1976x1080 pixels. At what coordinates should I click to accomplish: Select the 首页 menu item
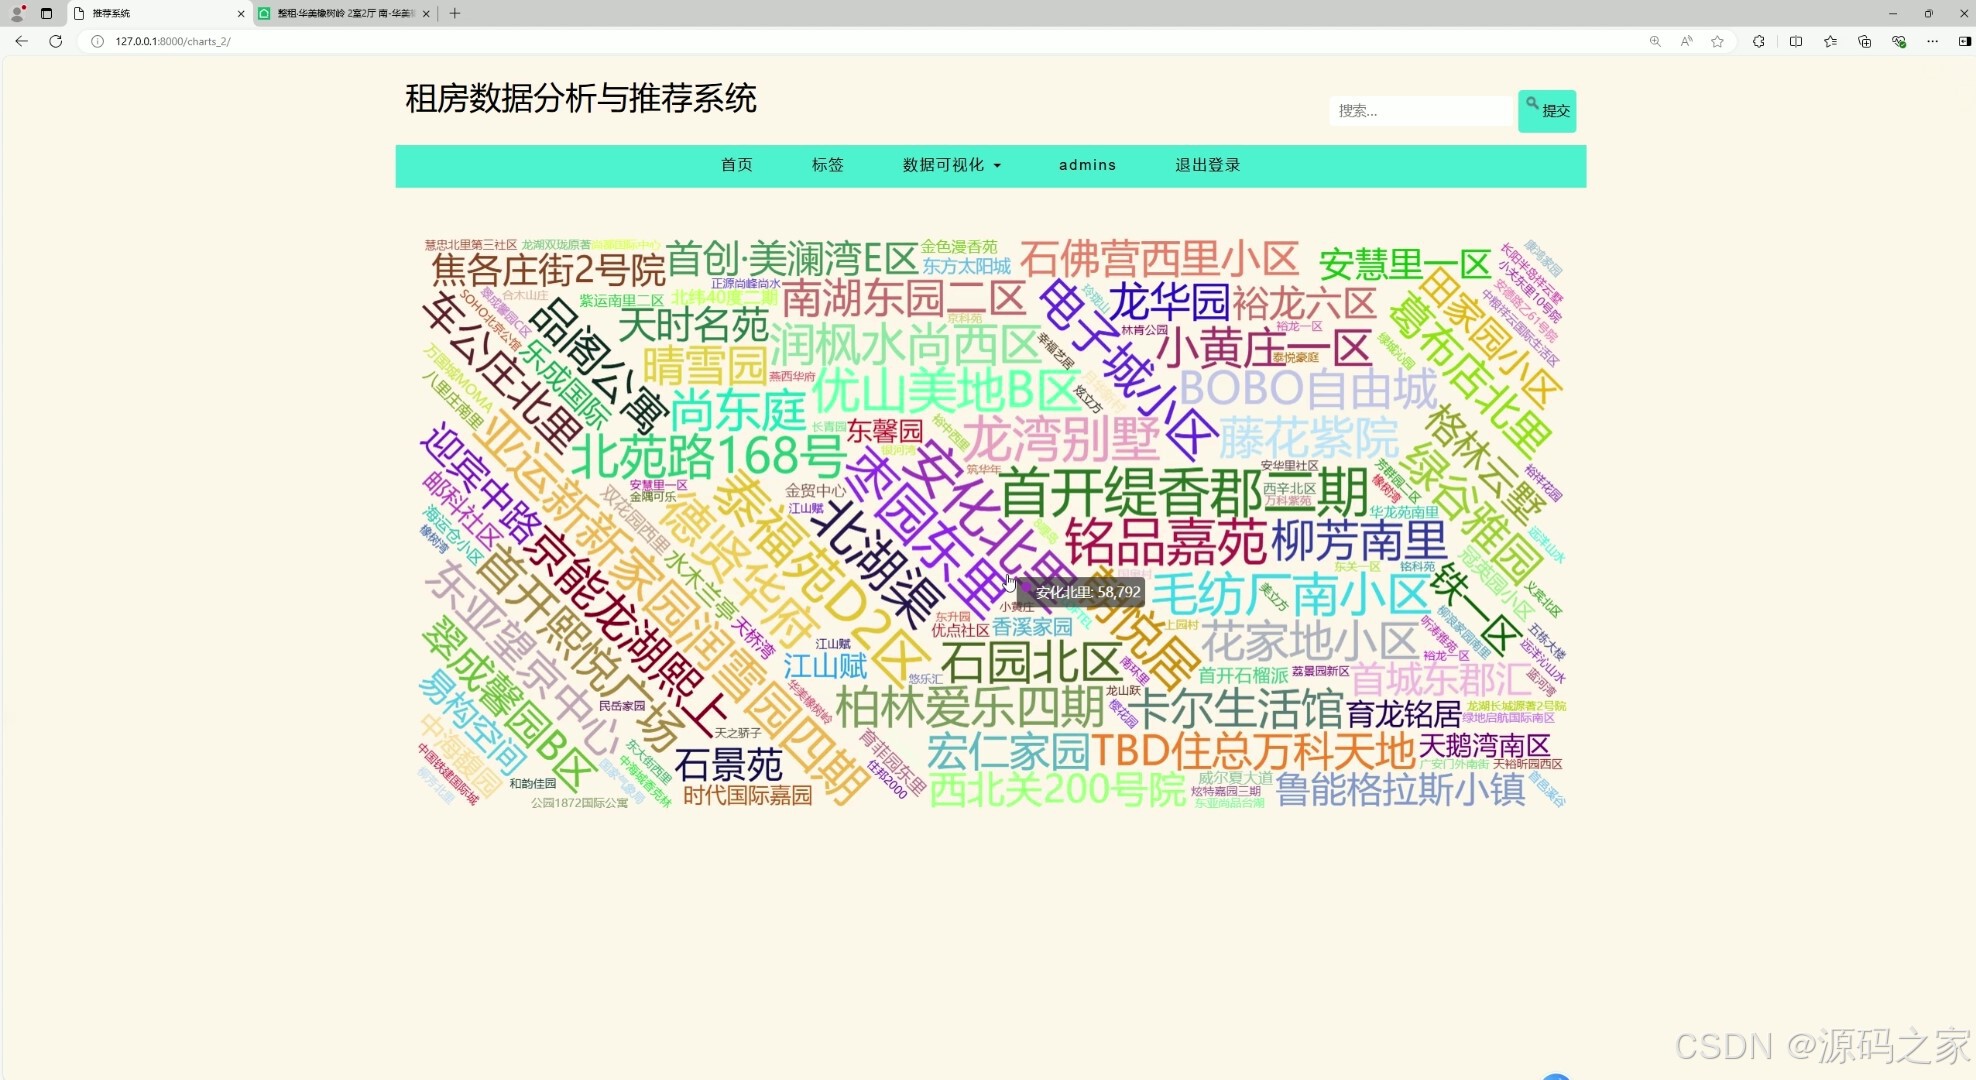(736, 165)
